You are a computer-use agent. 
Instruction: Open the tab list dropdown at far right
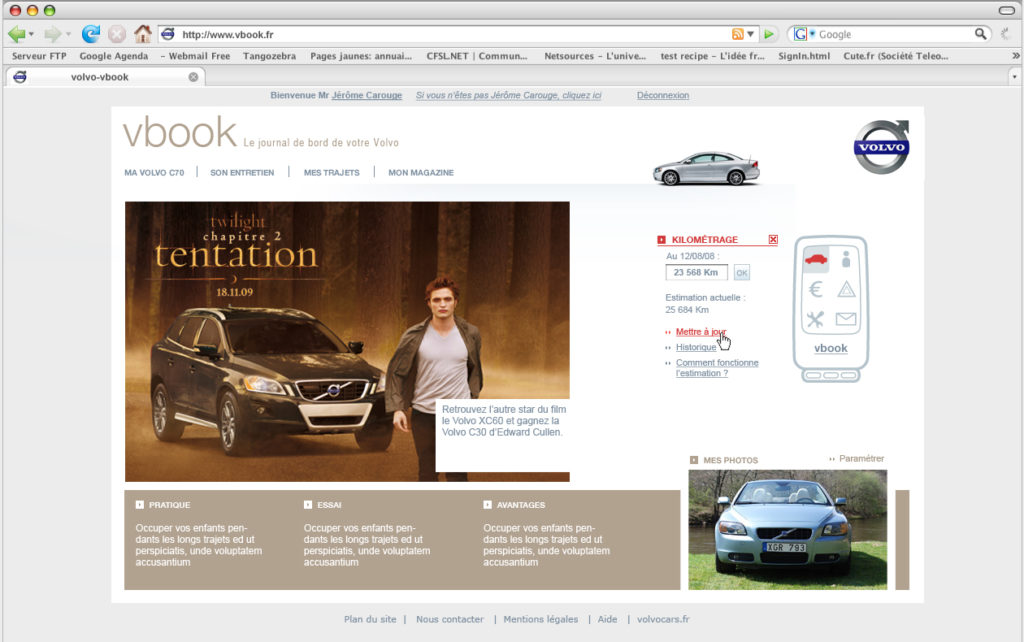pyautogui.click(x=1014, y=77)
